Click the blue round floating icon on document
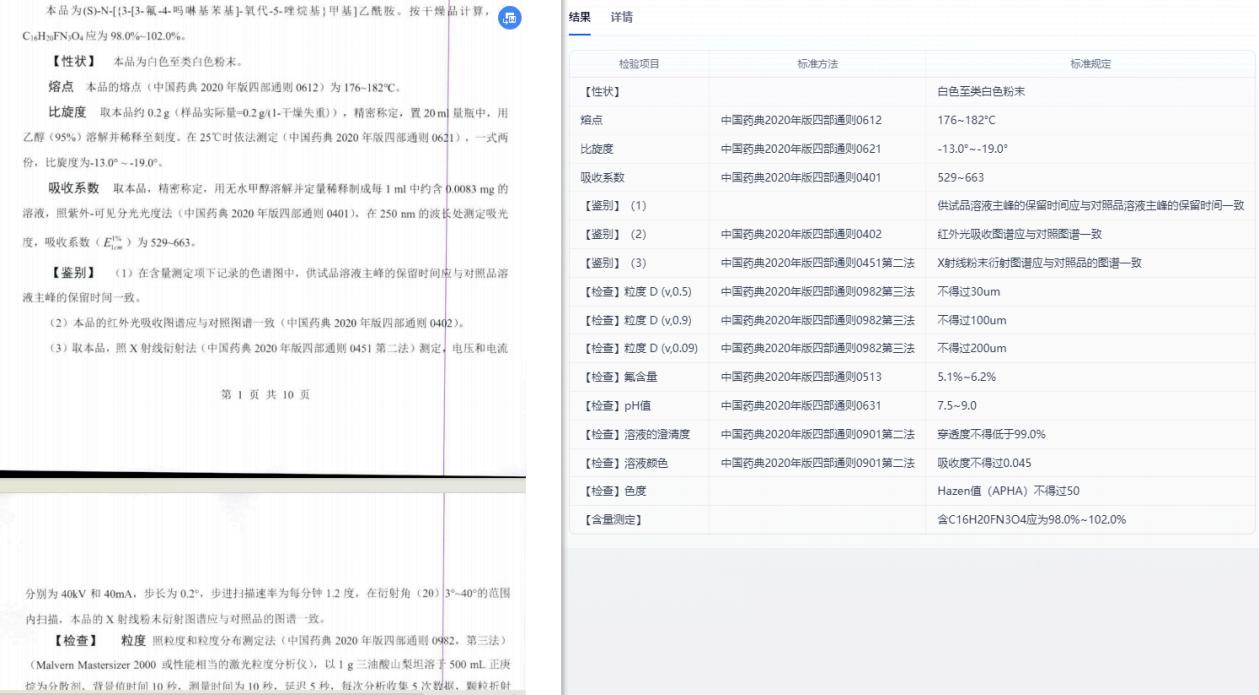 pyautogui.click(x=510, y=18)
